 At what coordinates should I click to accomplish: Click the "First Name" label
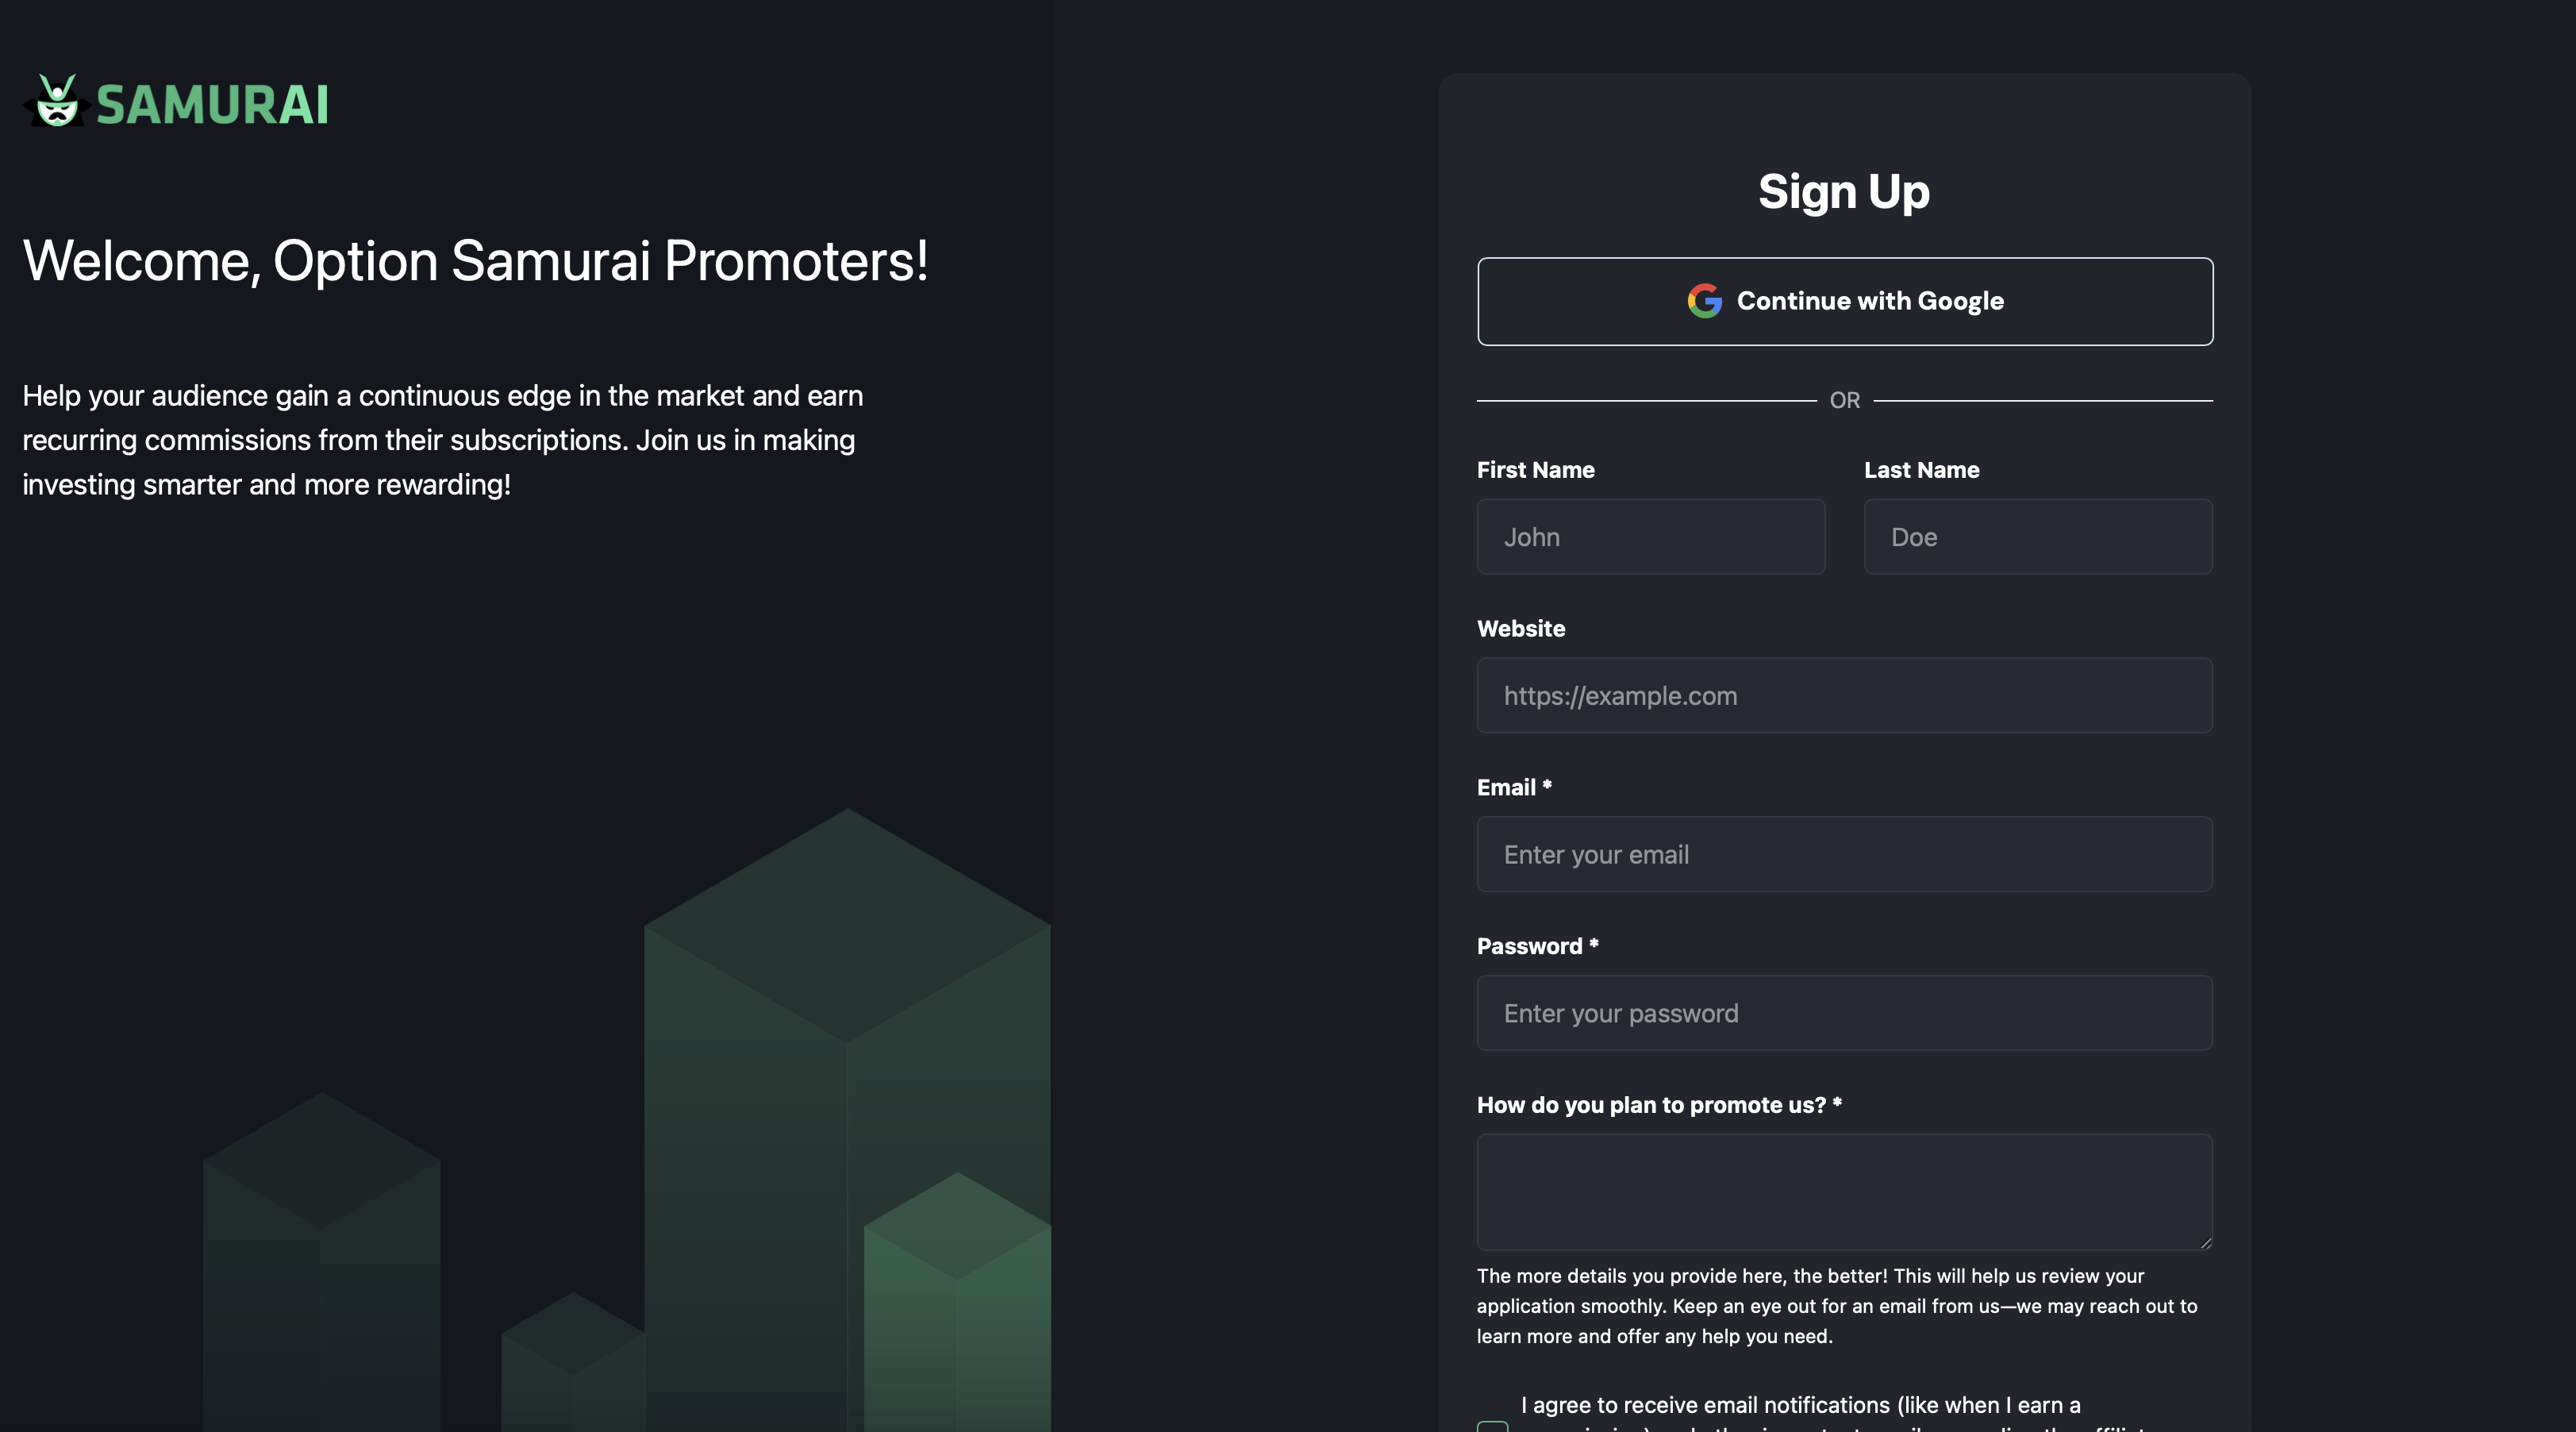(x=1535, y=470)
